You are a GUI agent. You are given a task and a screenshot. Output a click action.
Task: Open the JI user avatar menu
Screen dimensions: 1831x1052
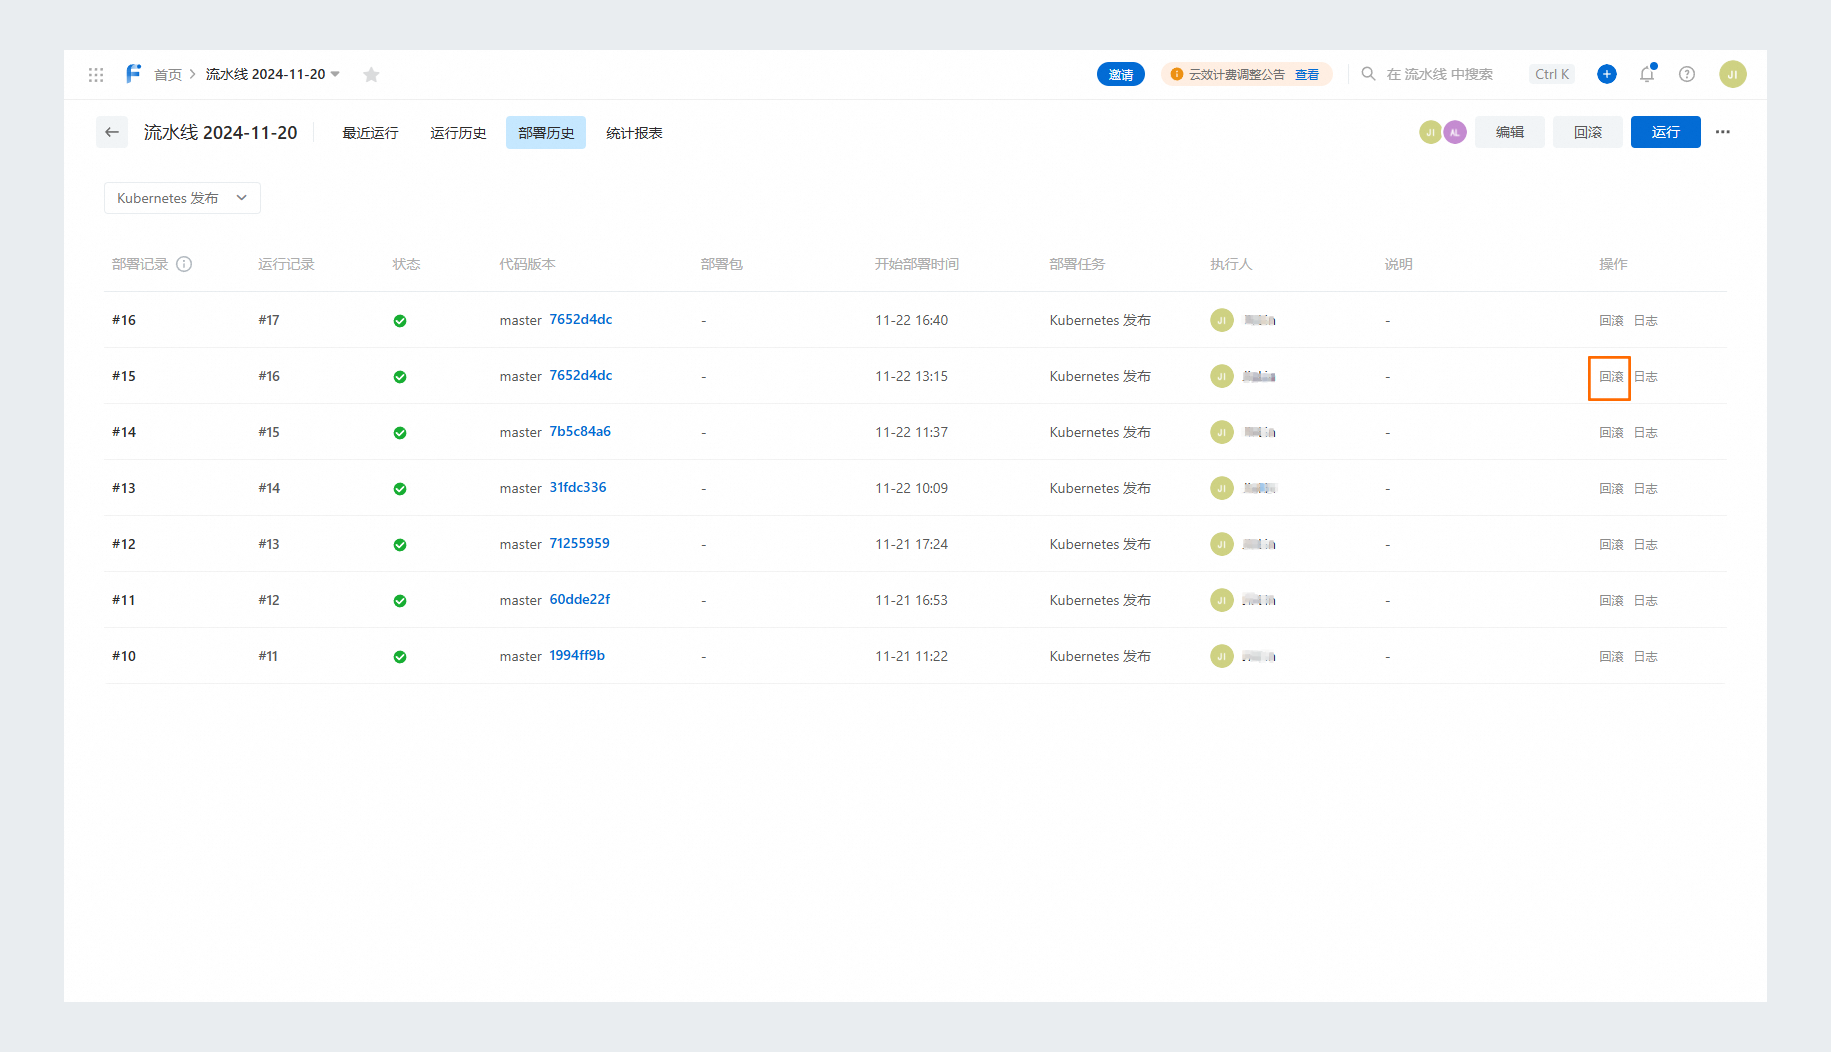pyautogui.click(x=1733, y=74)
